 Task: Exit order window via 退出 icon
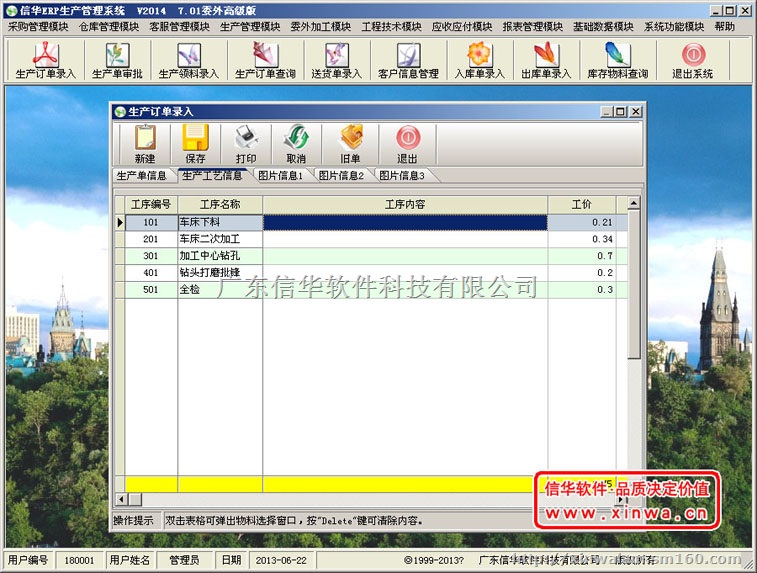pyautogui.click(x=407, y=144)
